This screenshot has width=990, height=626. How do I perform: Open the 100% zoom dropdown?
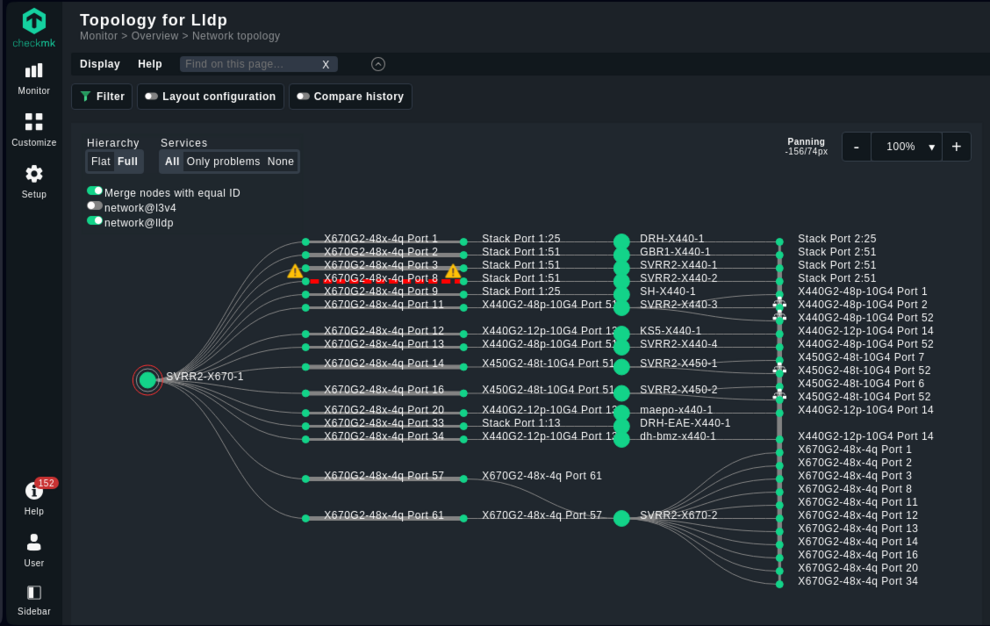click(x=907, y=147)
